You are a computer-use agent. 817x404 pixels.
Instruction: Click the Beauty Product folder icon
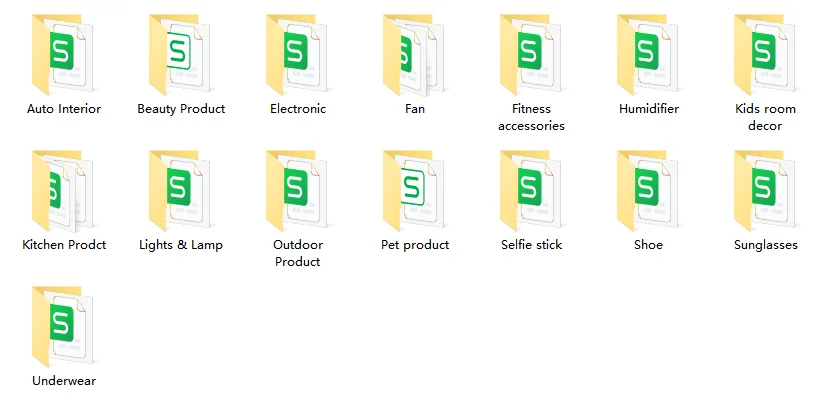coord(181,54)
